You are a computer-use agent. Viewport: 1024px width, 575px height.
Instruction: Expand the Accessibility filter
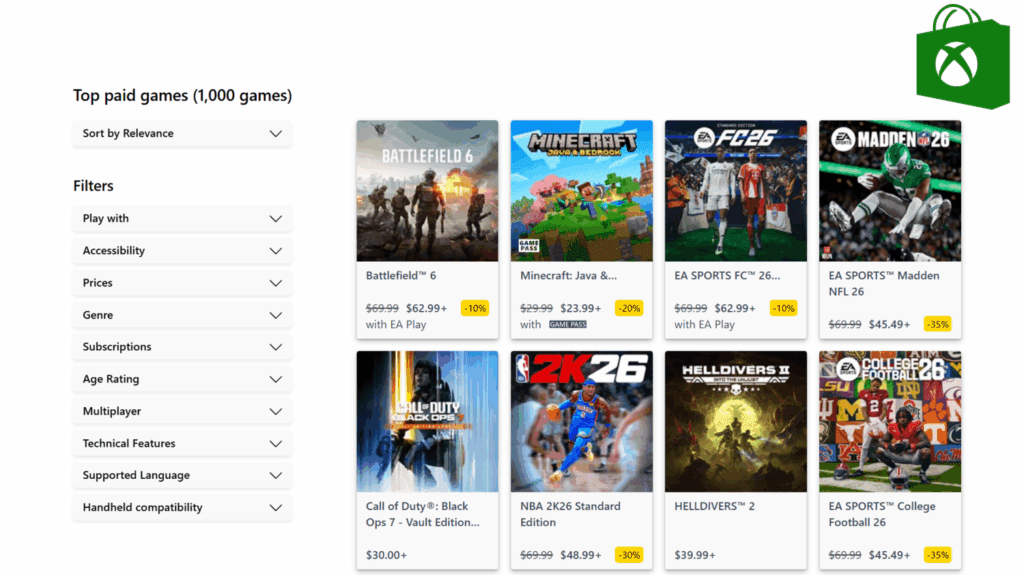pyautogui.click(x=182, y=251)
